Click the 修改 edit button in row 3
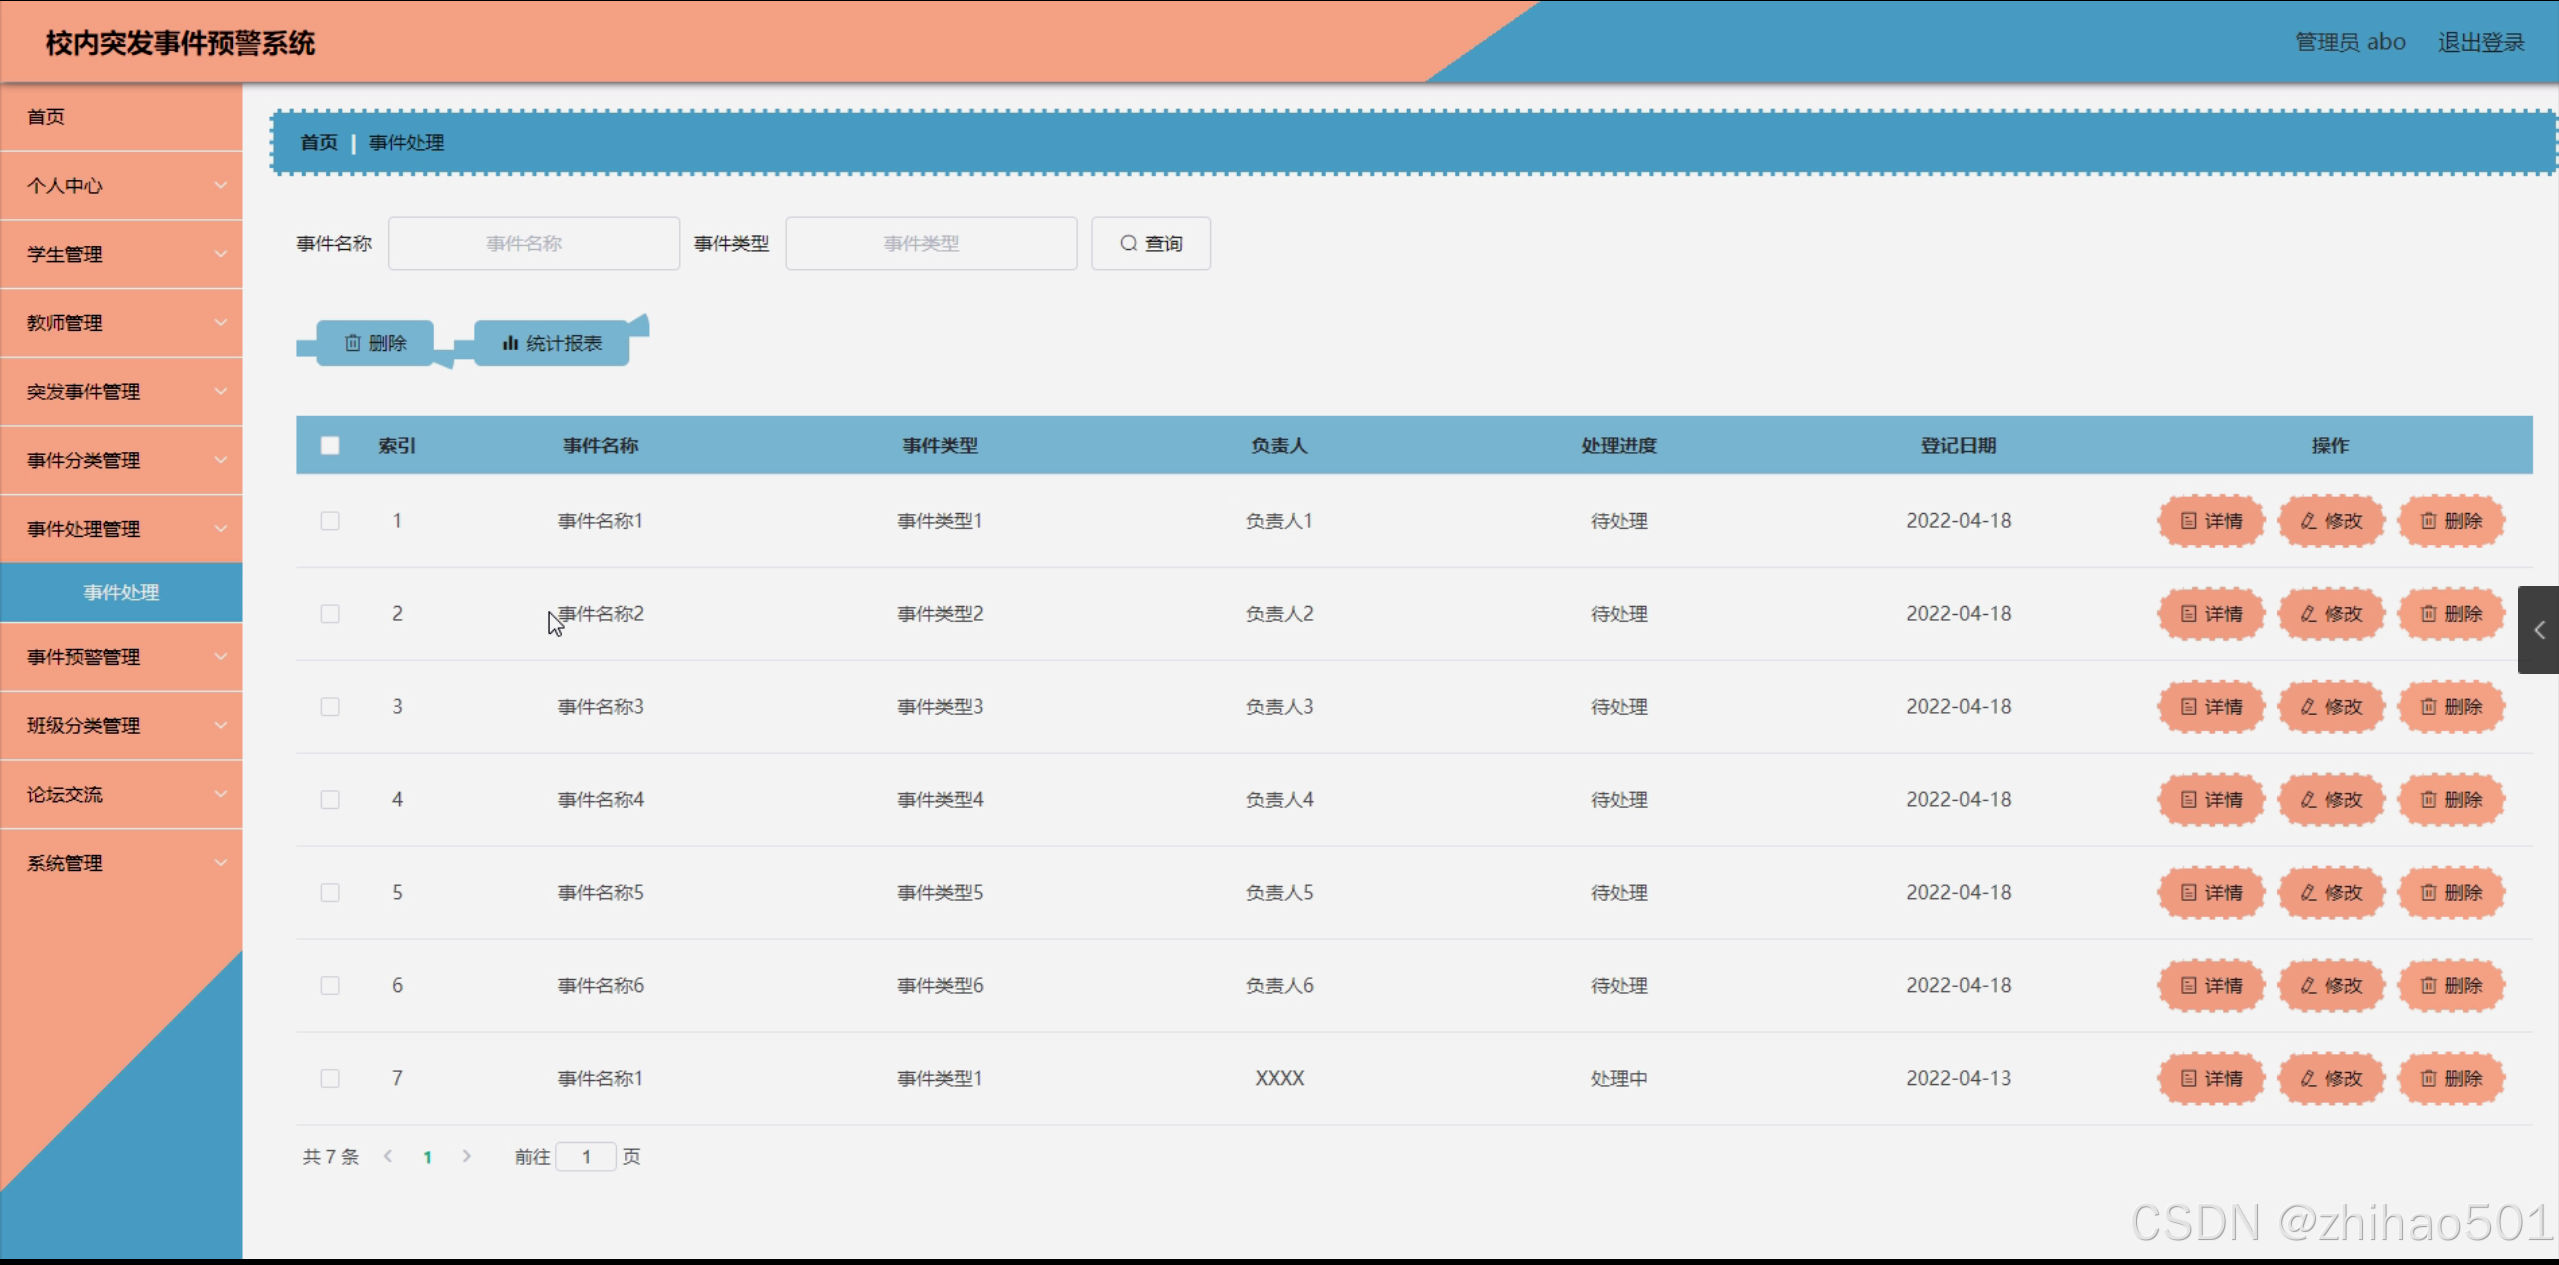The width and height of the screenshot is (2559, 1265). coord(2331,707)
